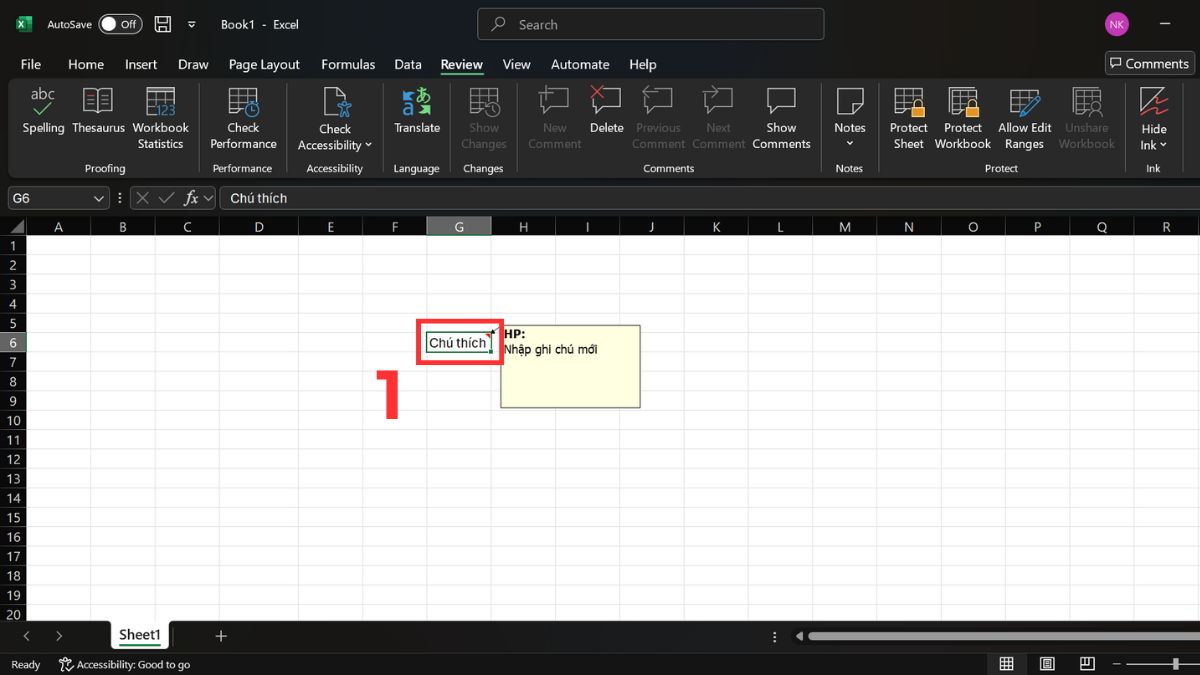Screen dimensions: 1200x675
Task: Open the Name Box dropdown
Action: click(x=99, y=198)
